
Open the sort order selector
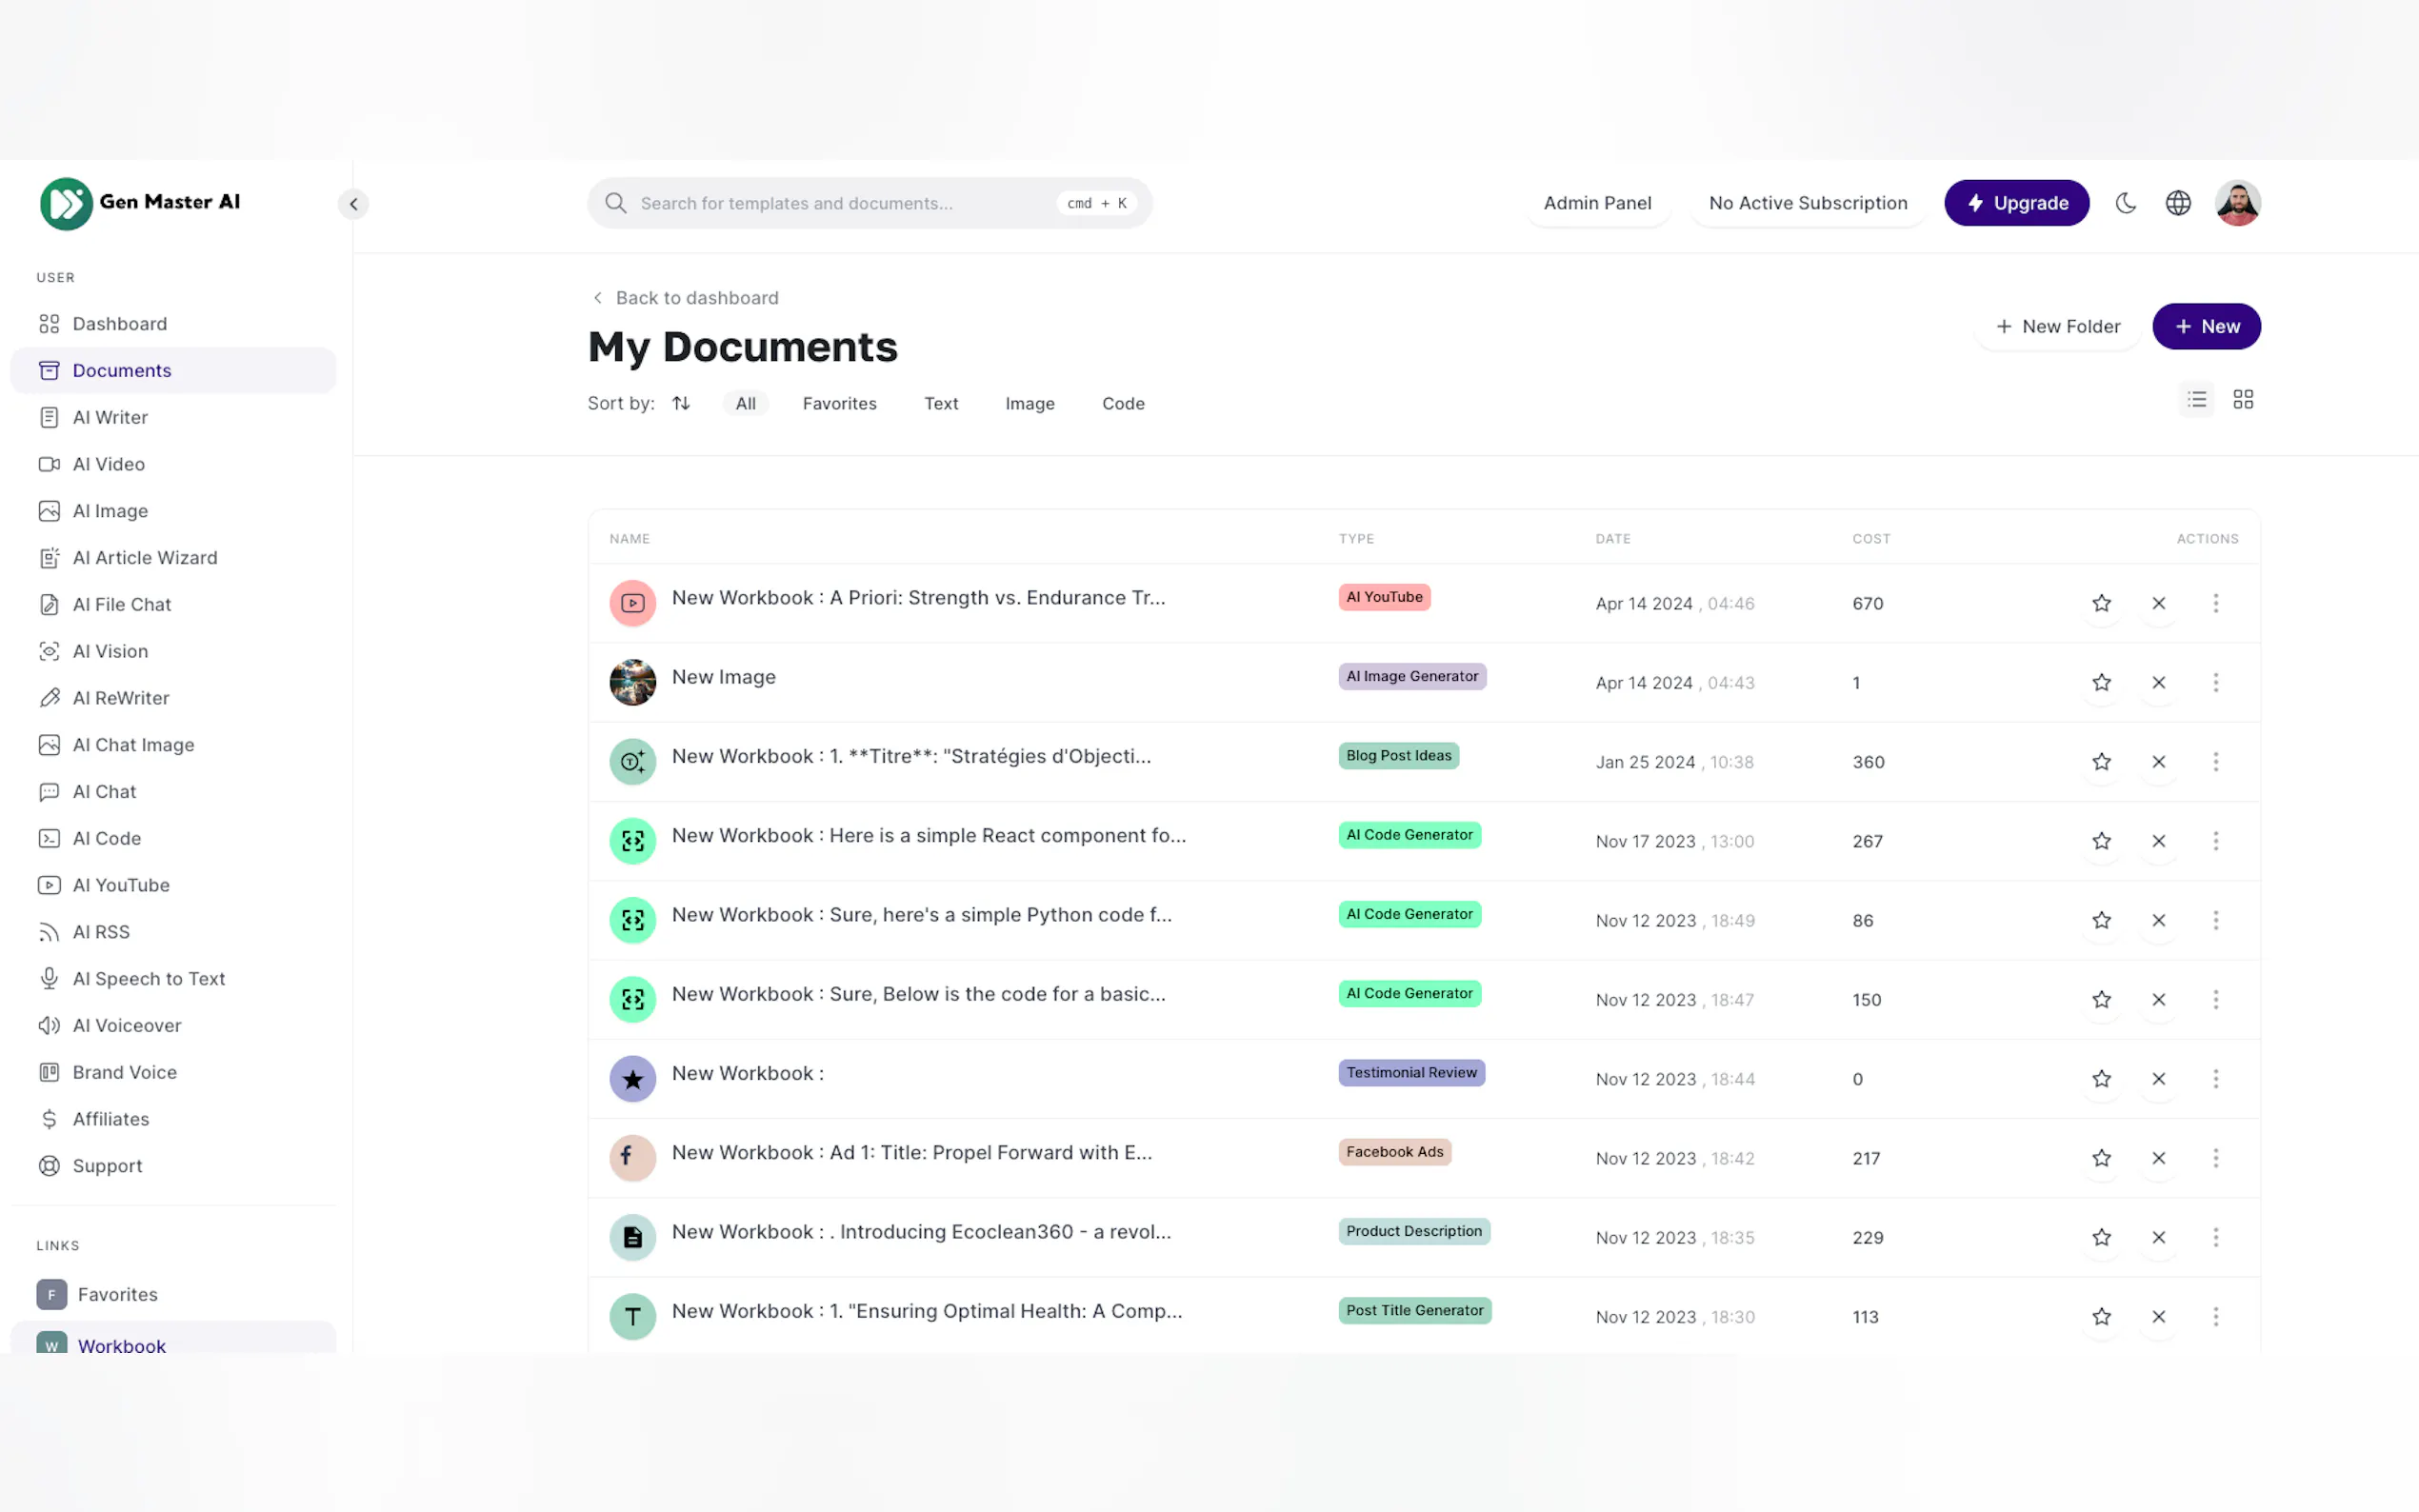681,403
